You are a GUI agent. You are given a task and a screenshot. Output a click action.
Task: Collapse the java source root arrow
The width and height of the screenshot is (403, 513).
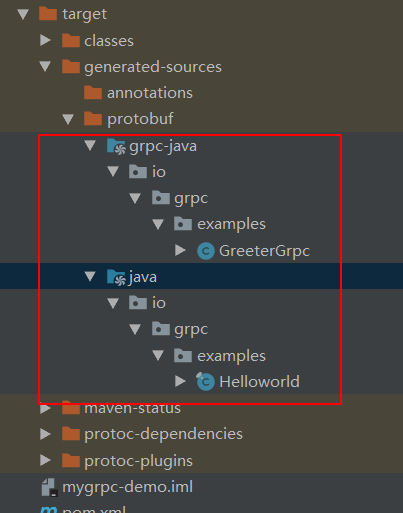pos(90,276)
